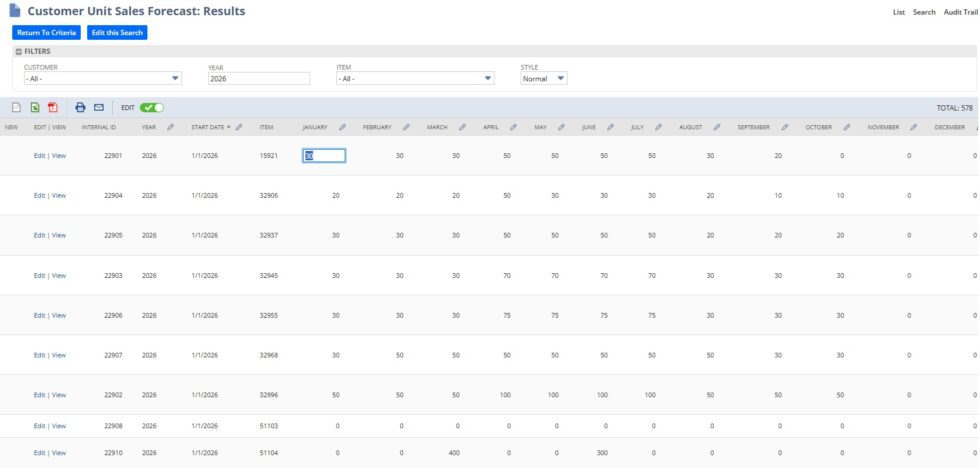980x468 pixels.
Task: Click Return To Criteria button
Action: [48, 33]
